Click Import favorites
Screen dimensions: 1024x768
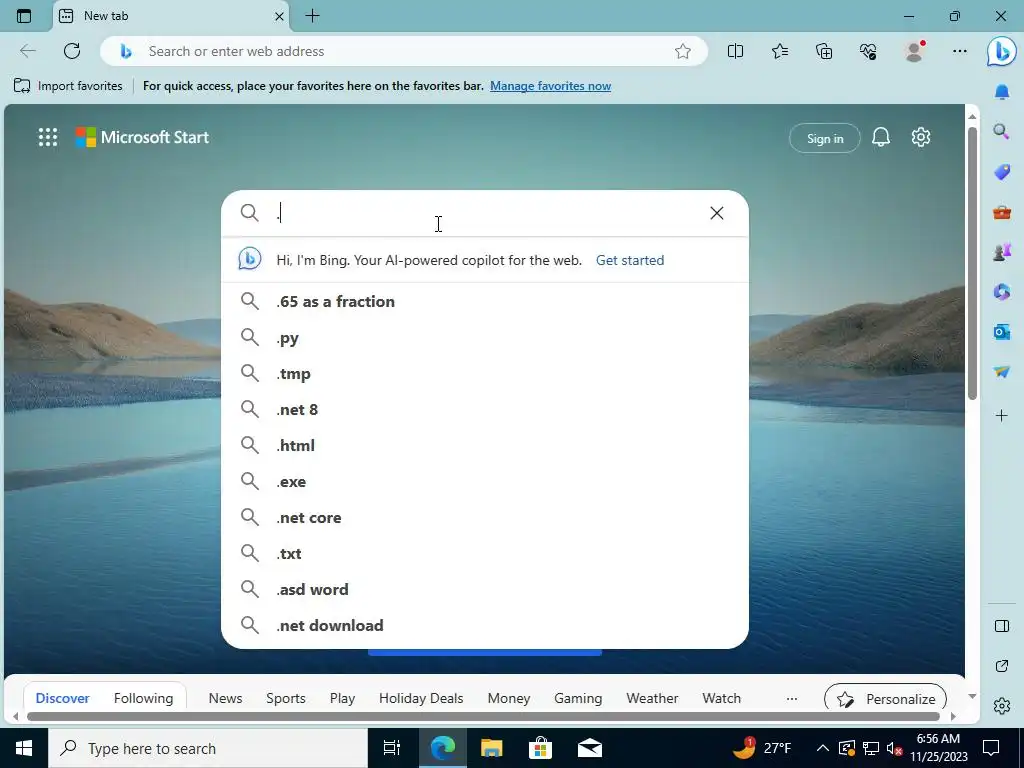(x=68, y=86)
